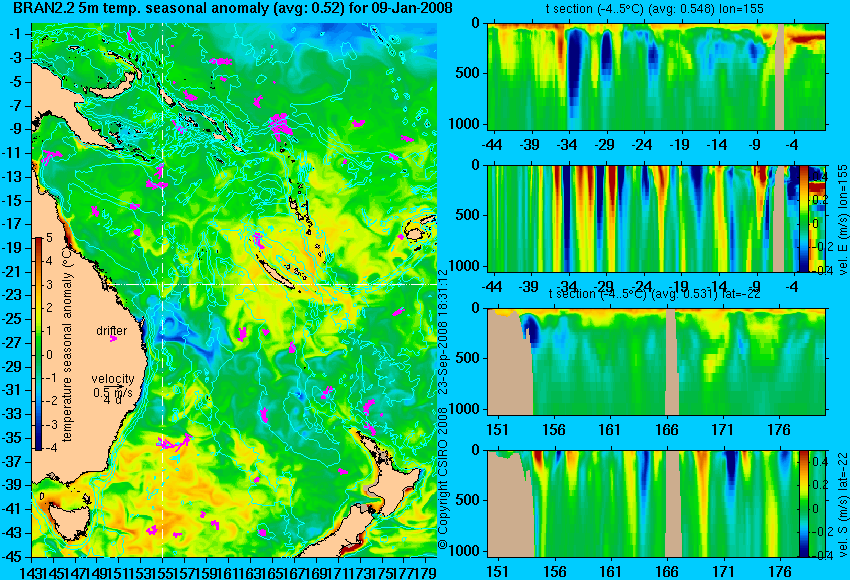Click the vel. E color bar for lon=155
This screenshot has height=580, width=850.
pyautogui.click(x=804, y=218)
